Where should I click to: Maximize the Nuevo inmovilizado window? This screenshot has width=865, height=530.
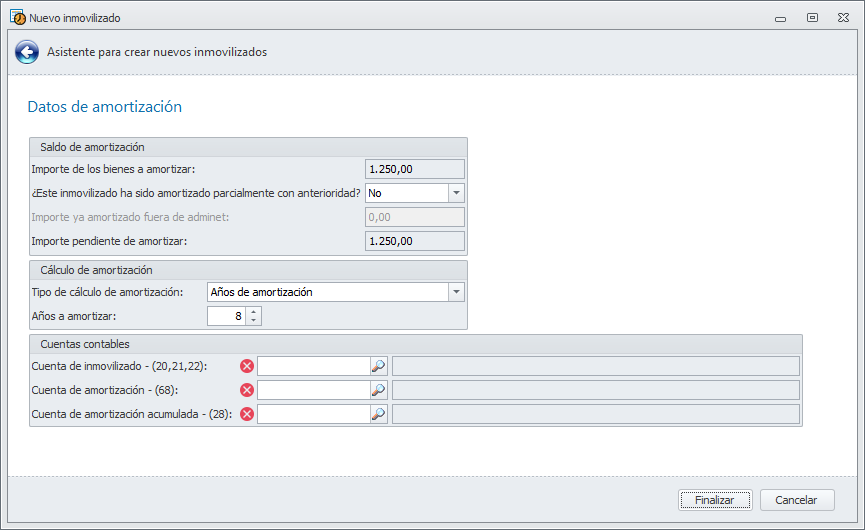pyautogui.click(x=812, y=17)
